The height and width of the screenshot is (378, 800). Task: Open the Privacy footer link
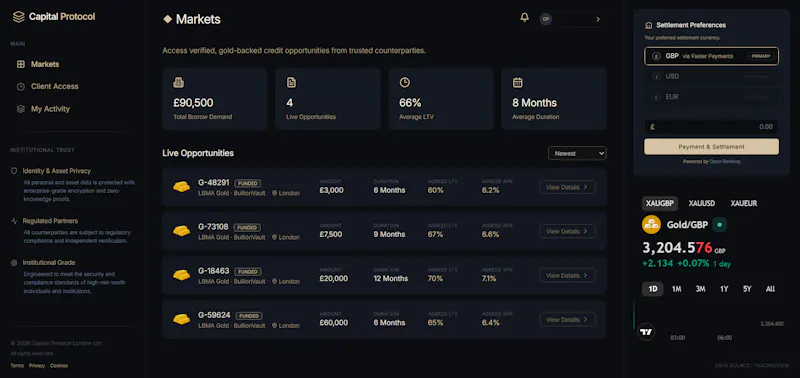tap(37, 366)
